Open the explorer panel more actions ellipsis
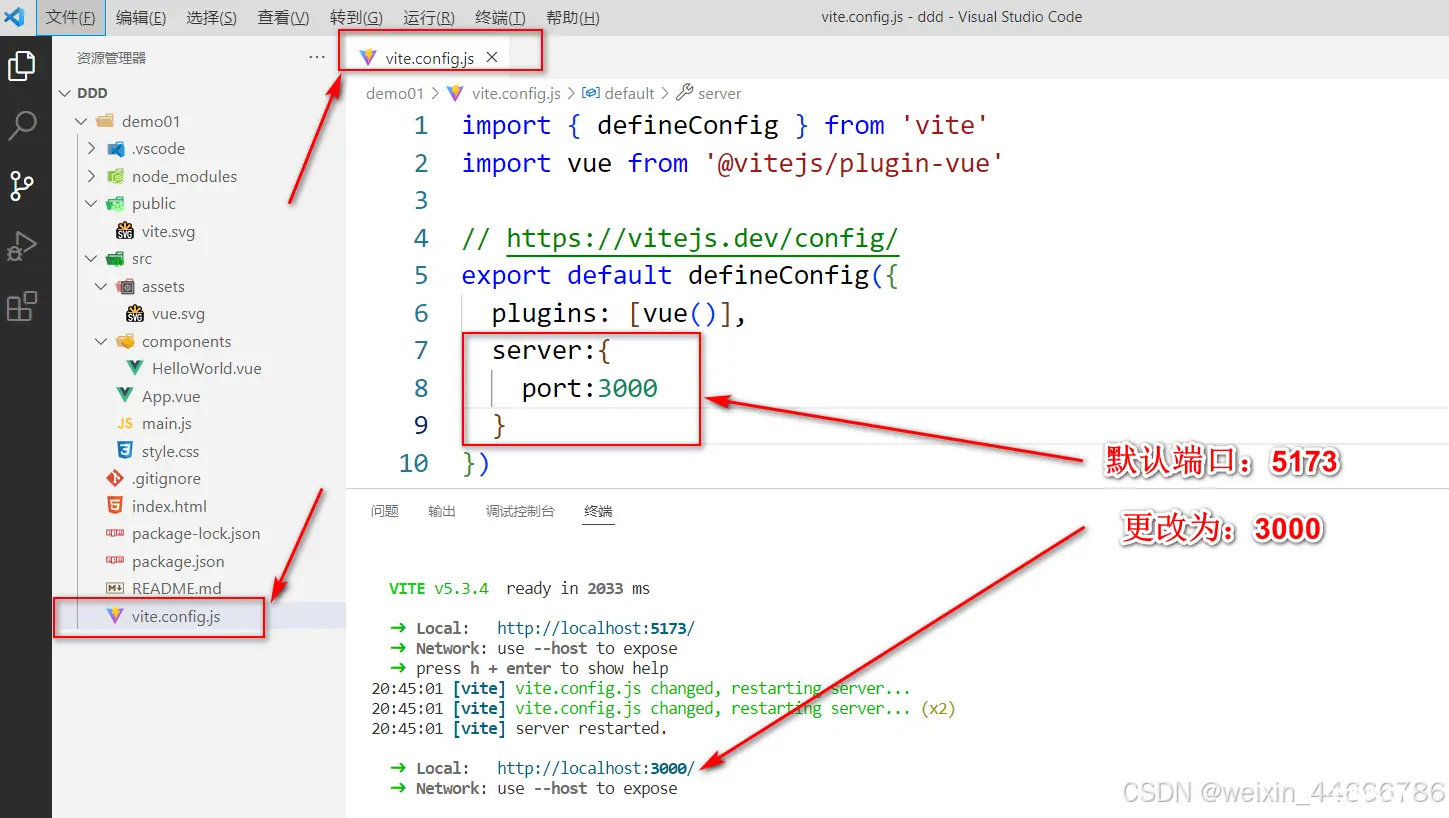This screenshot has width=1449, height=818. click(317, 57)
